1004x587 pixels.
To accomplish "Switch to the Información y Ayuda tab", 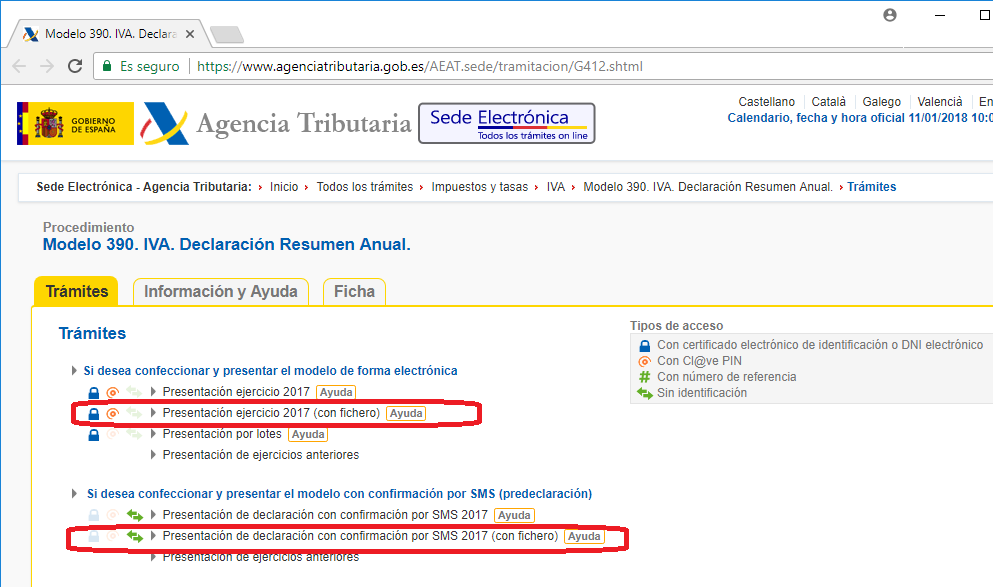I will coord(220,291).
